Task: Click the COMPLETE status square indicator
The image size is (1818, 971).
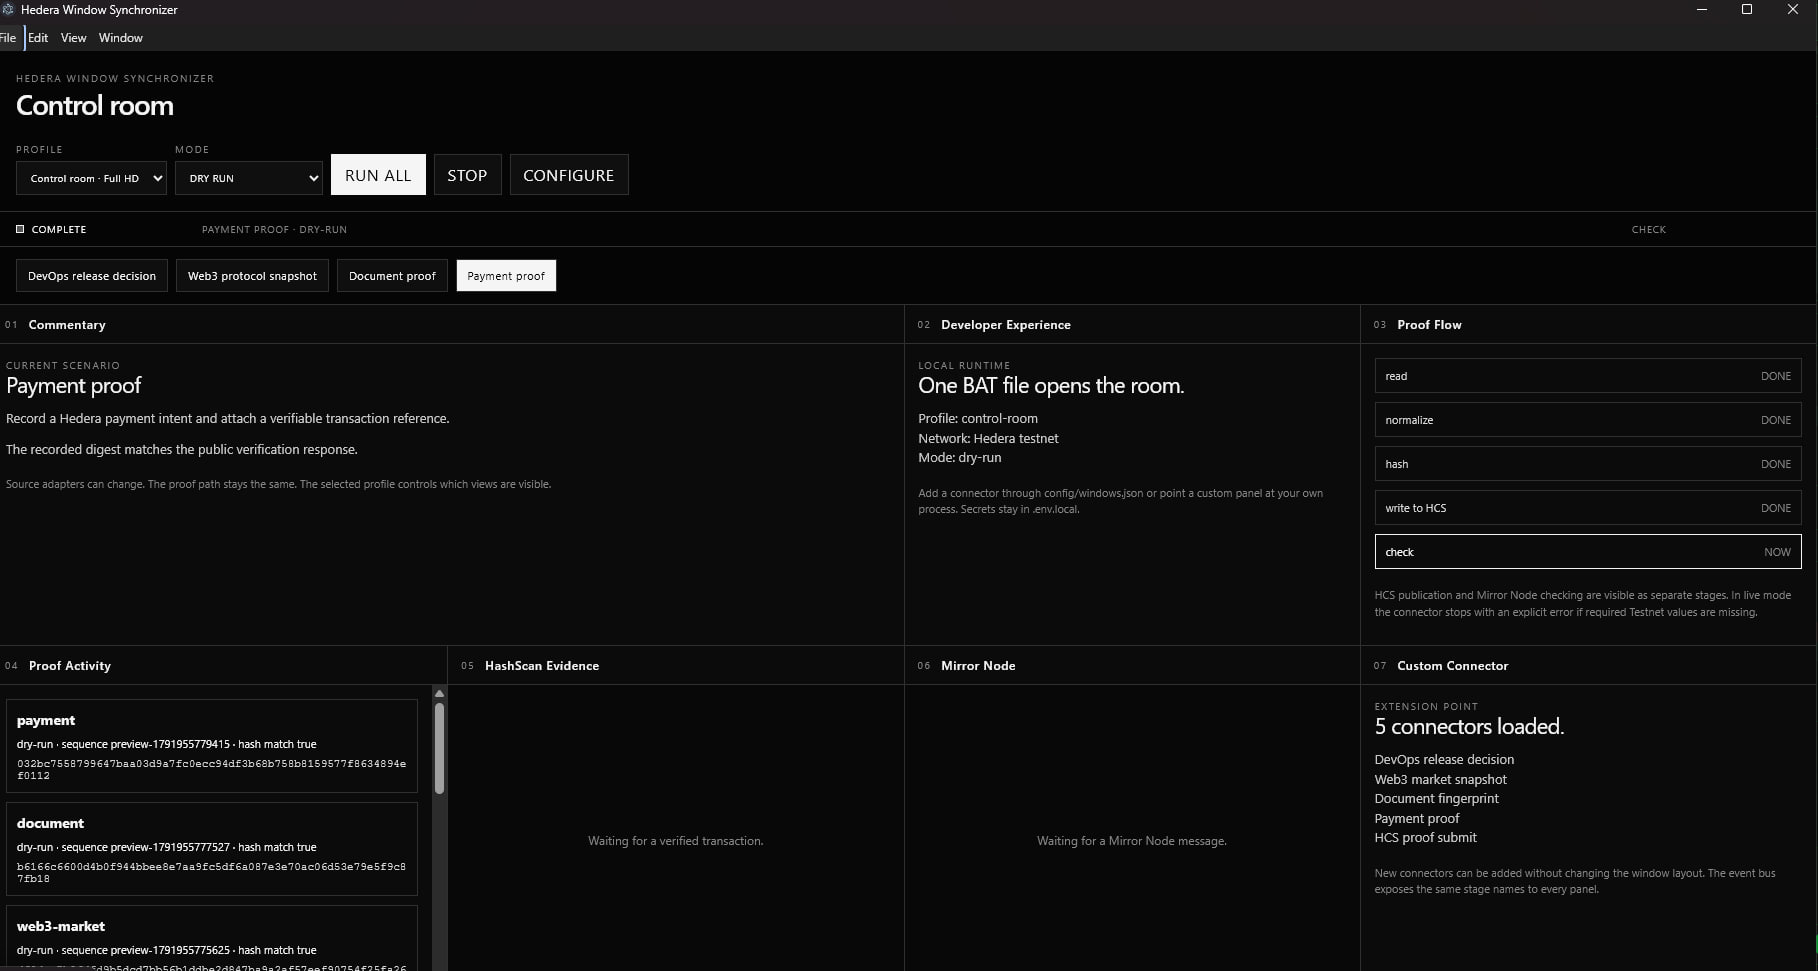Action: pos(20,229)
